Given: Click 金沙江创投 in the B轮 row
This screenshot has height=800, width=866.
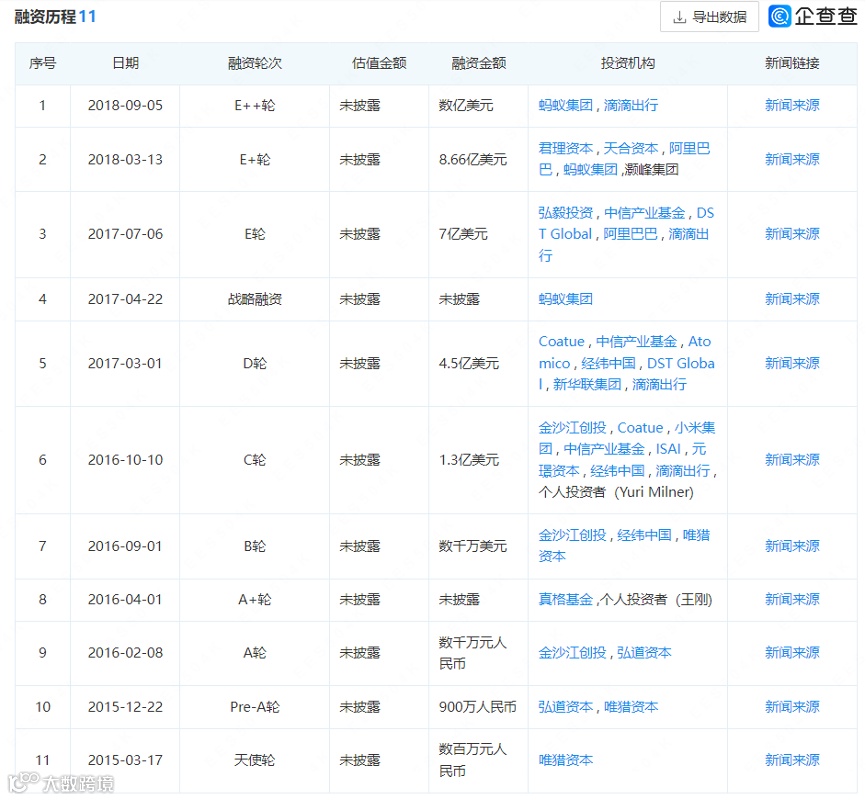Looking at the screenshot, I should click(572, 535).
